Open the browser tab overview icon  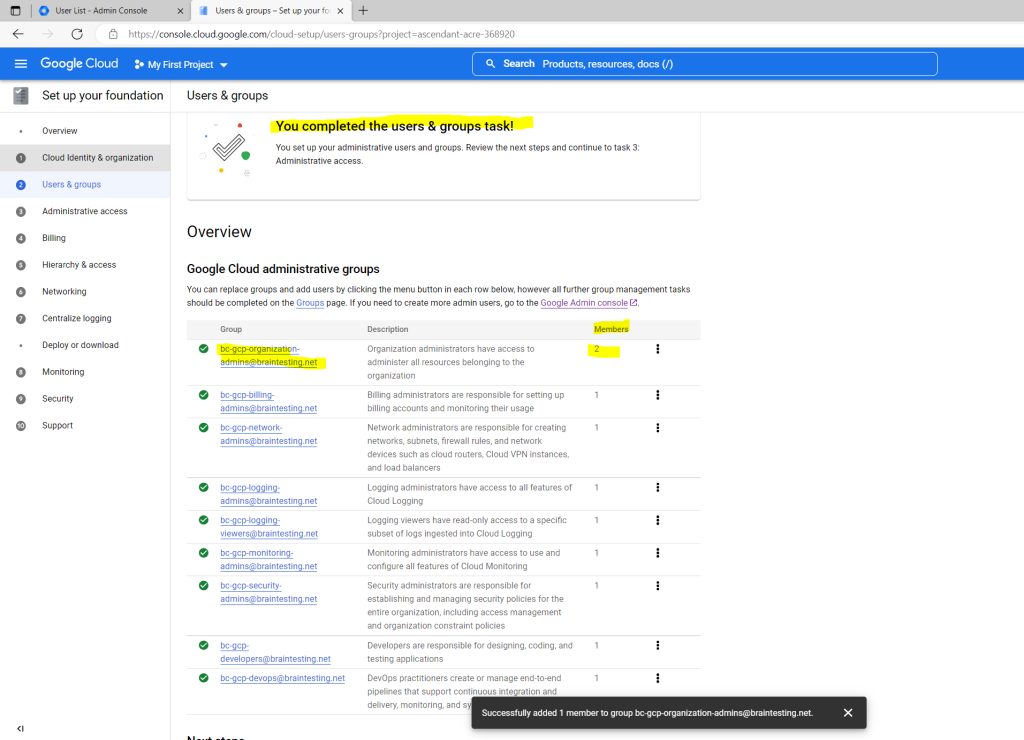pos(16,10)
